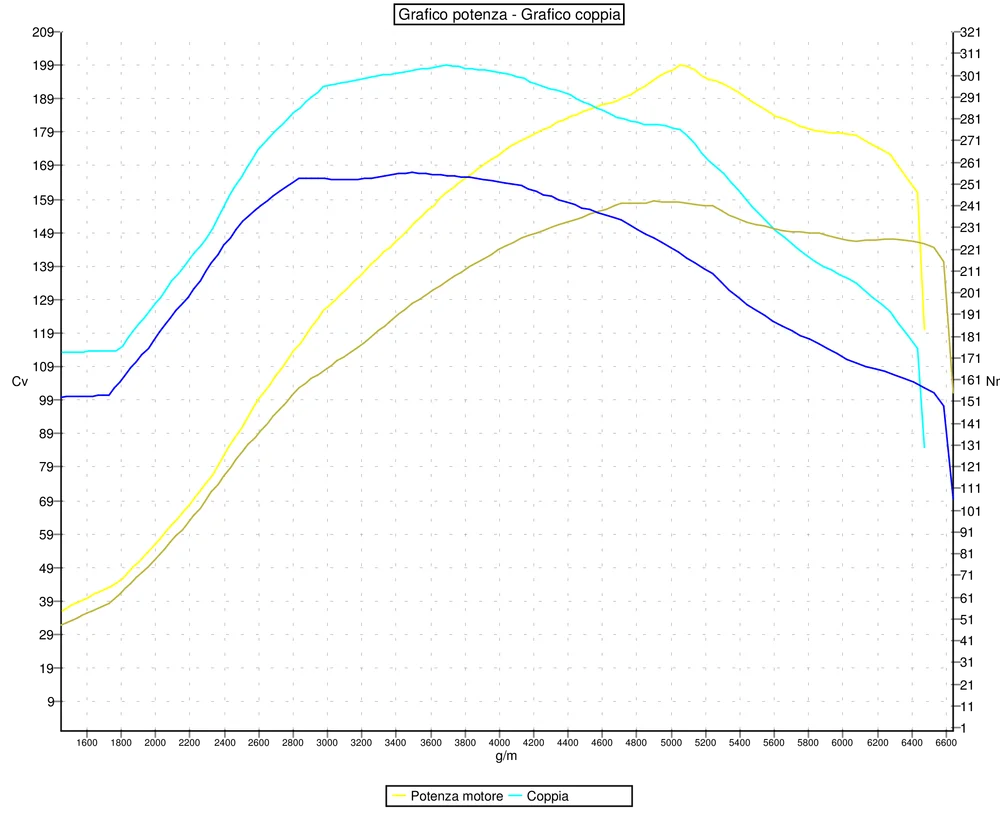The image size is (1000, 822).
Task: Toggle the Coppia series in the legend
Action: (x=550, y=797)
